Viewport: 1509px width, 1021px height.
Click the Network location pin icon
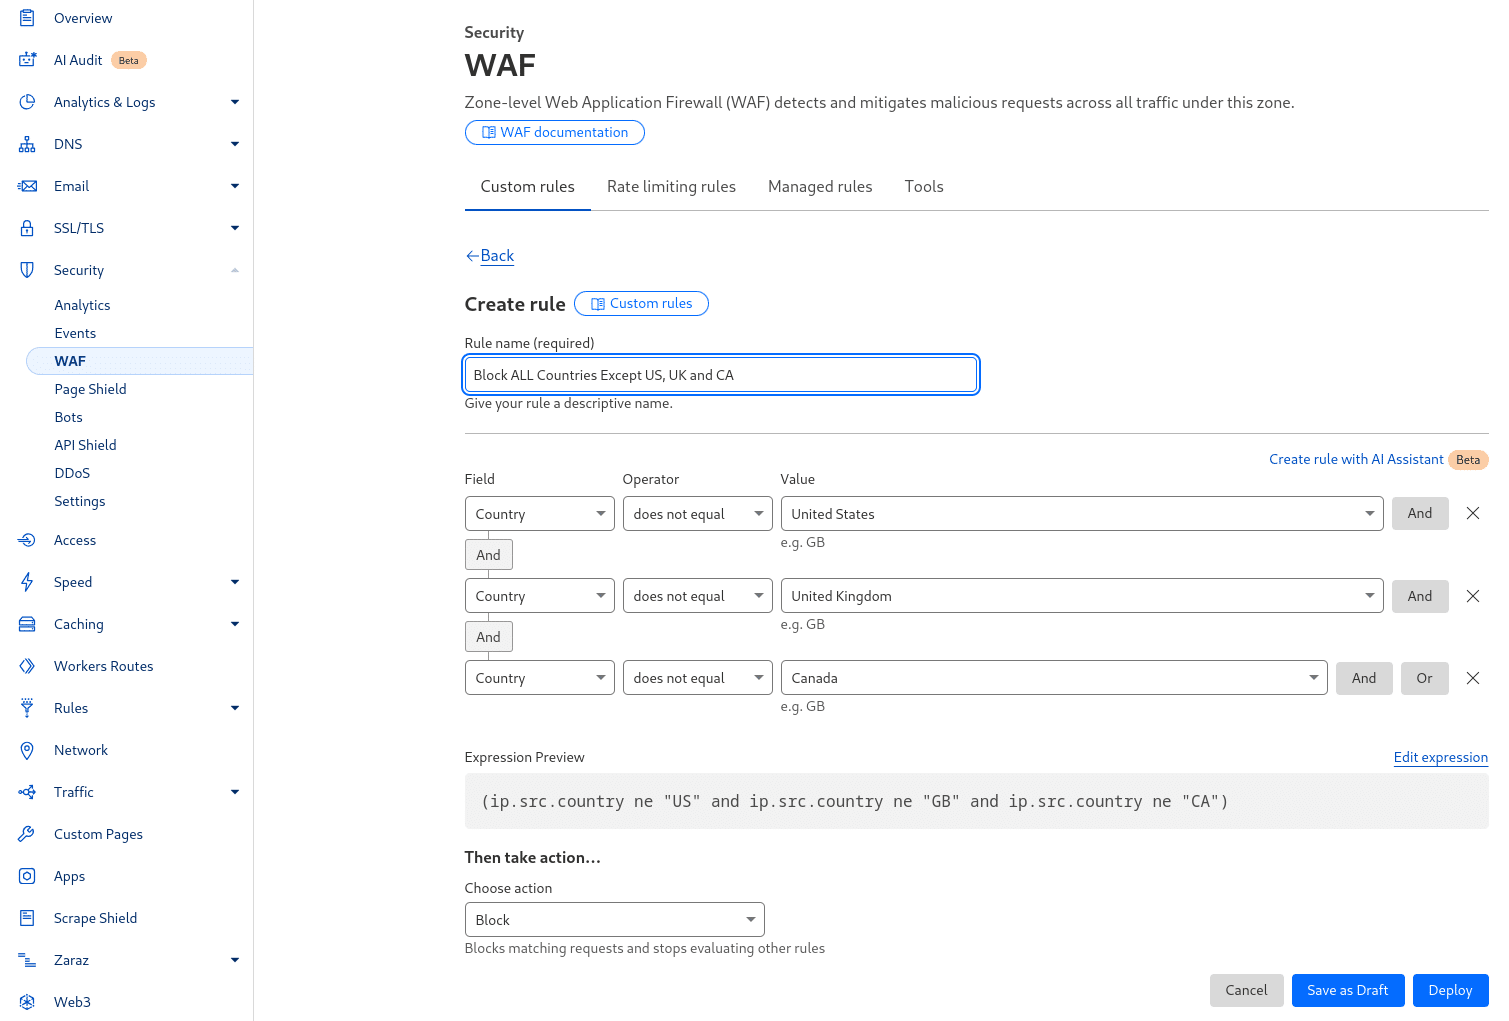tap(27, 750)
